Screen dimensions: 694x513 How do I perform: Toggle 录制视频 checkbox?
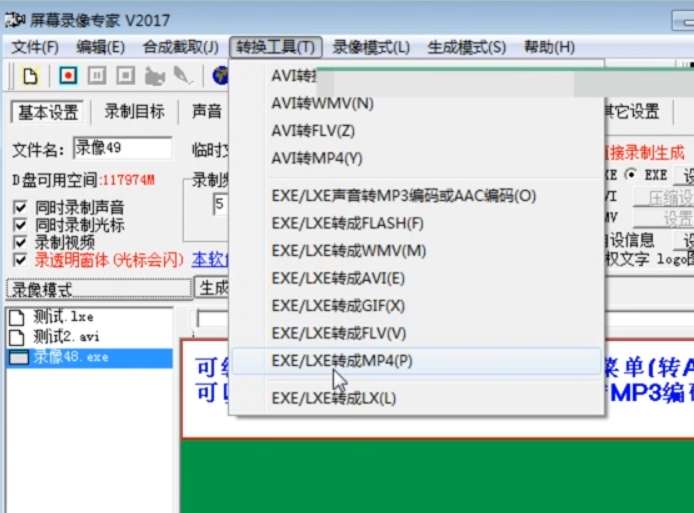[x=20, y=242]
